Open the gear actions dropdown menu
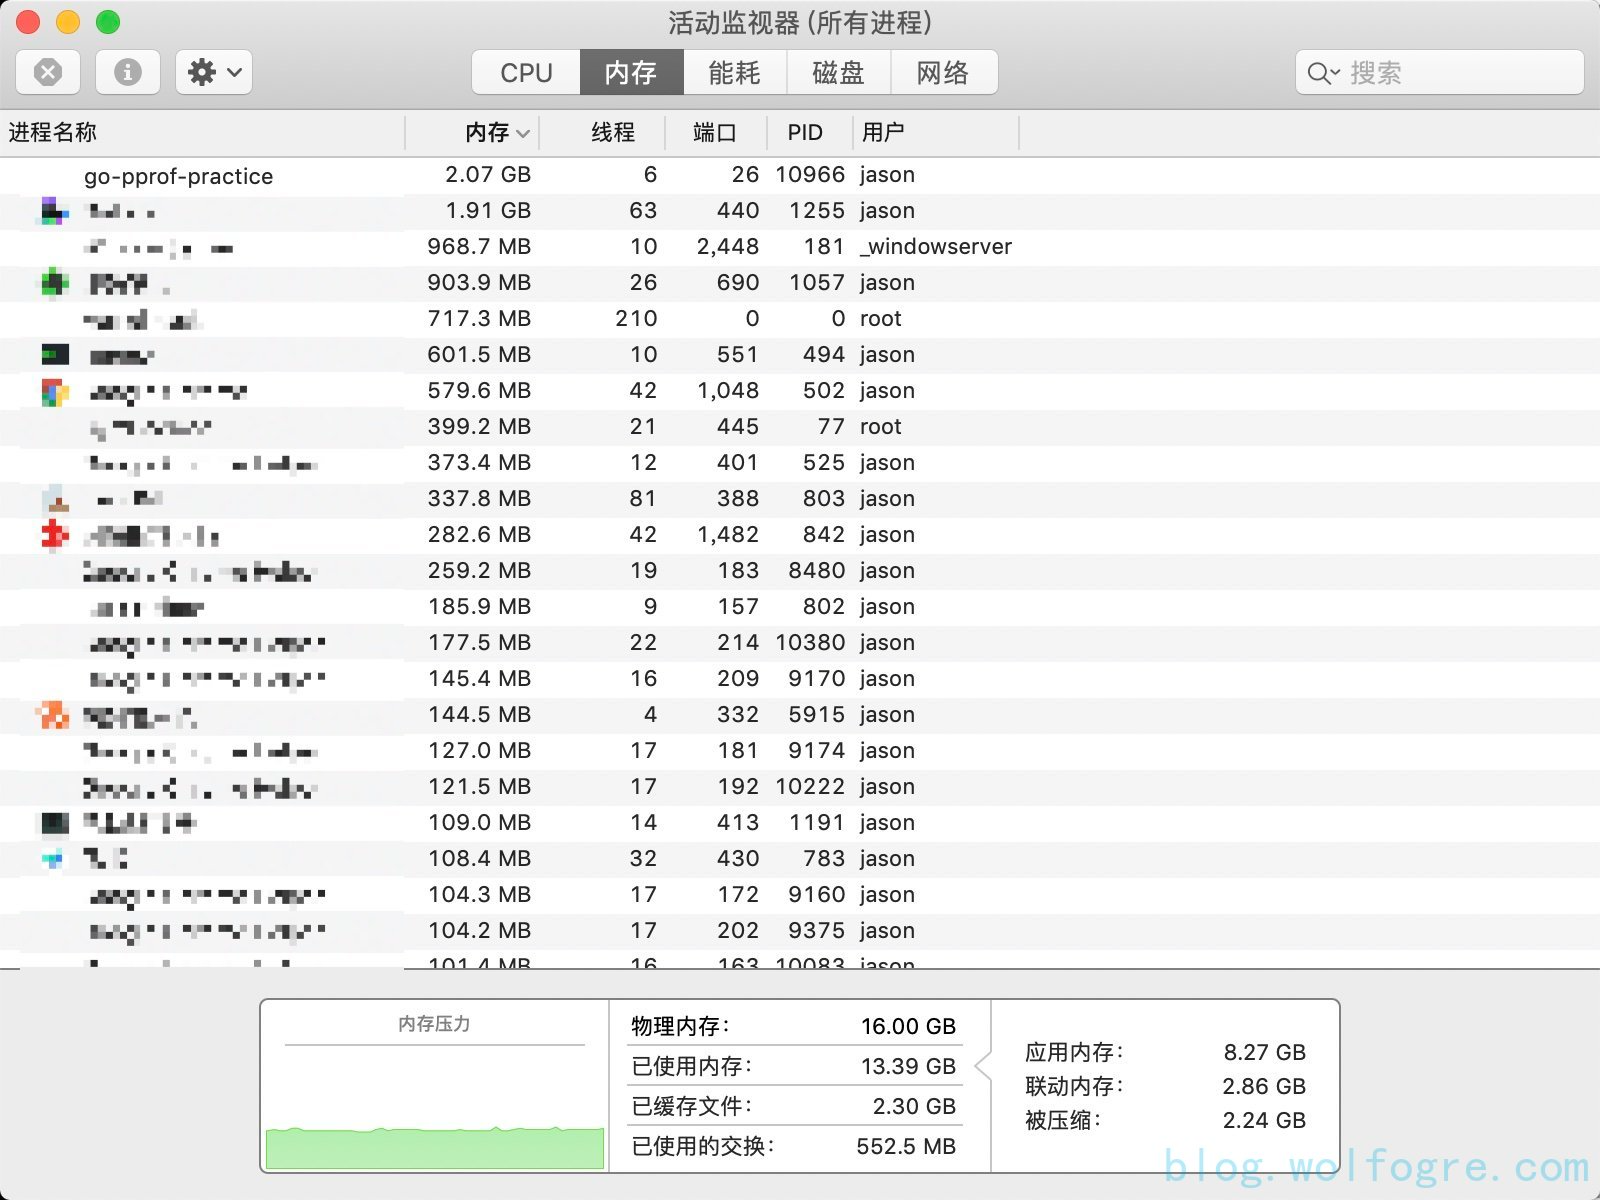The height and width of the screenshot is (1201, 1601). (214, 72)
